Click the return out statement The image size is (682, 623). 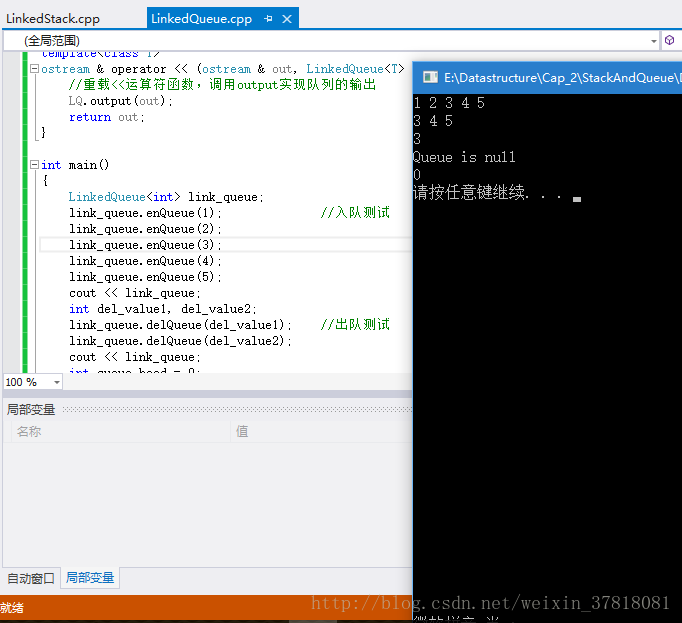pyautogui.click(x=107, y=117)
